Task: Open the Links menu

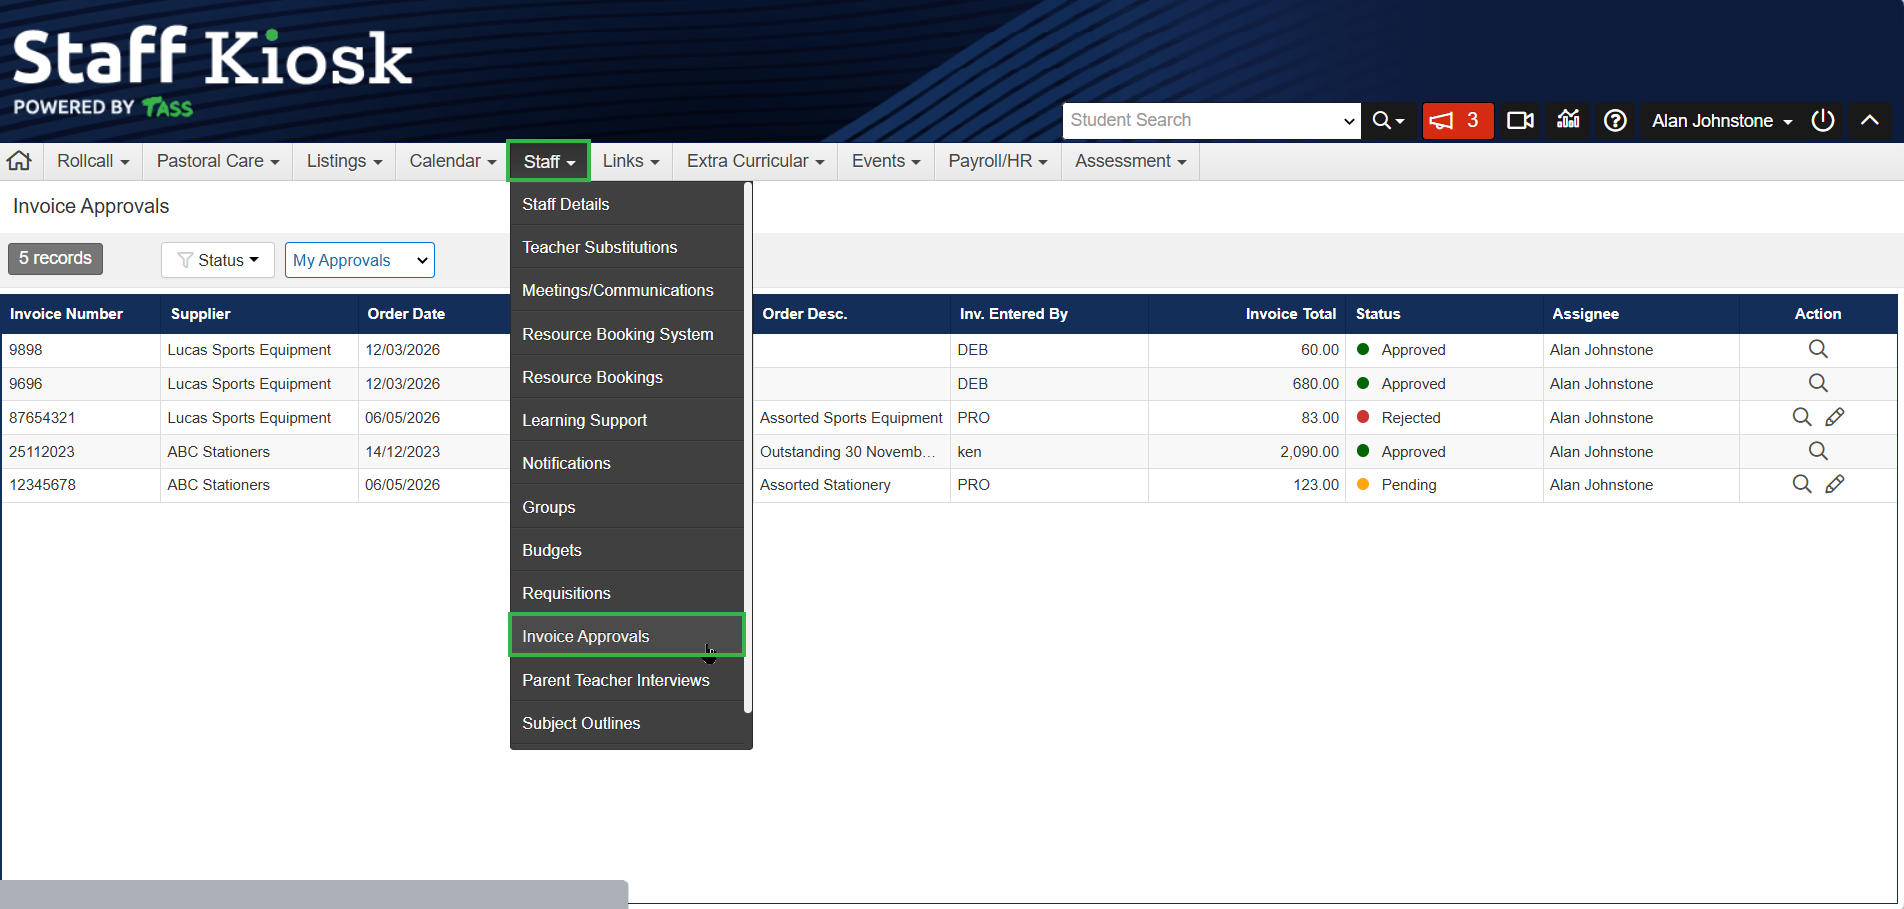Action: pyautogui.click(x=631, y=161)
